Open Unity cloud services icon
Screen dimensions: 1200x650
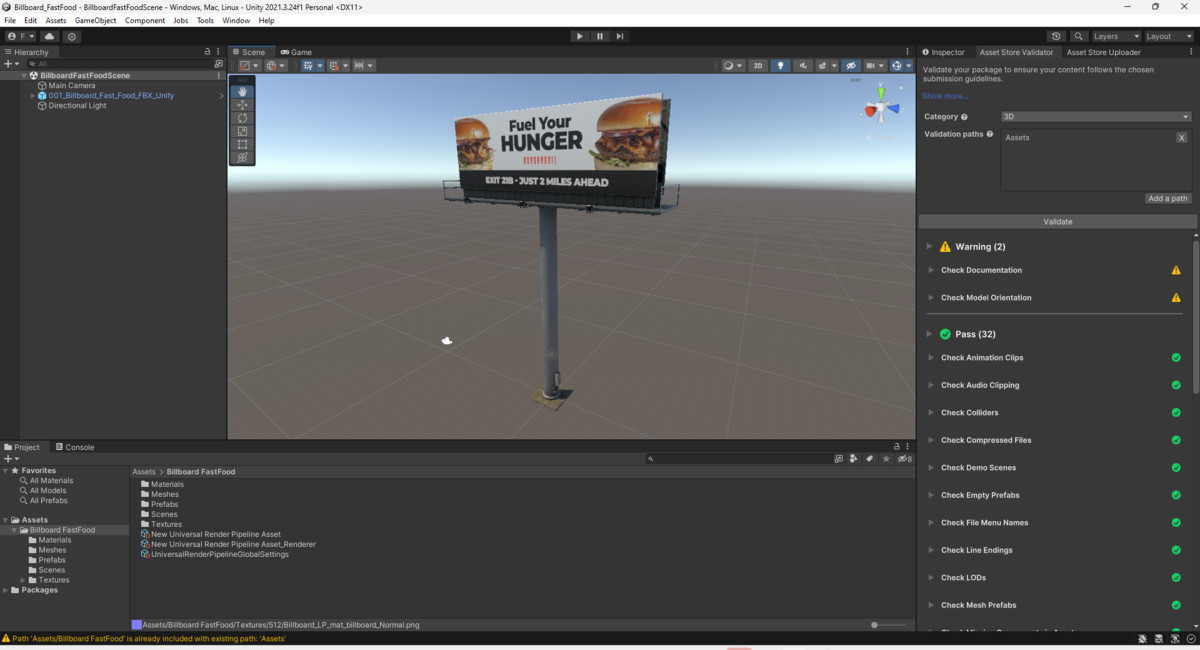(x=49, y=36)
